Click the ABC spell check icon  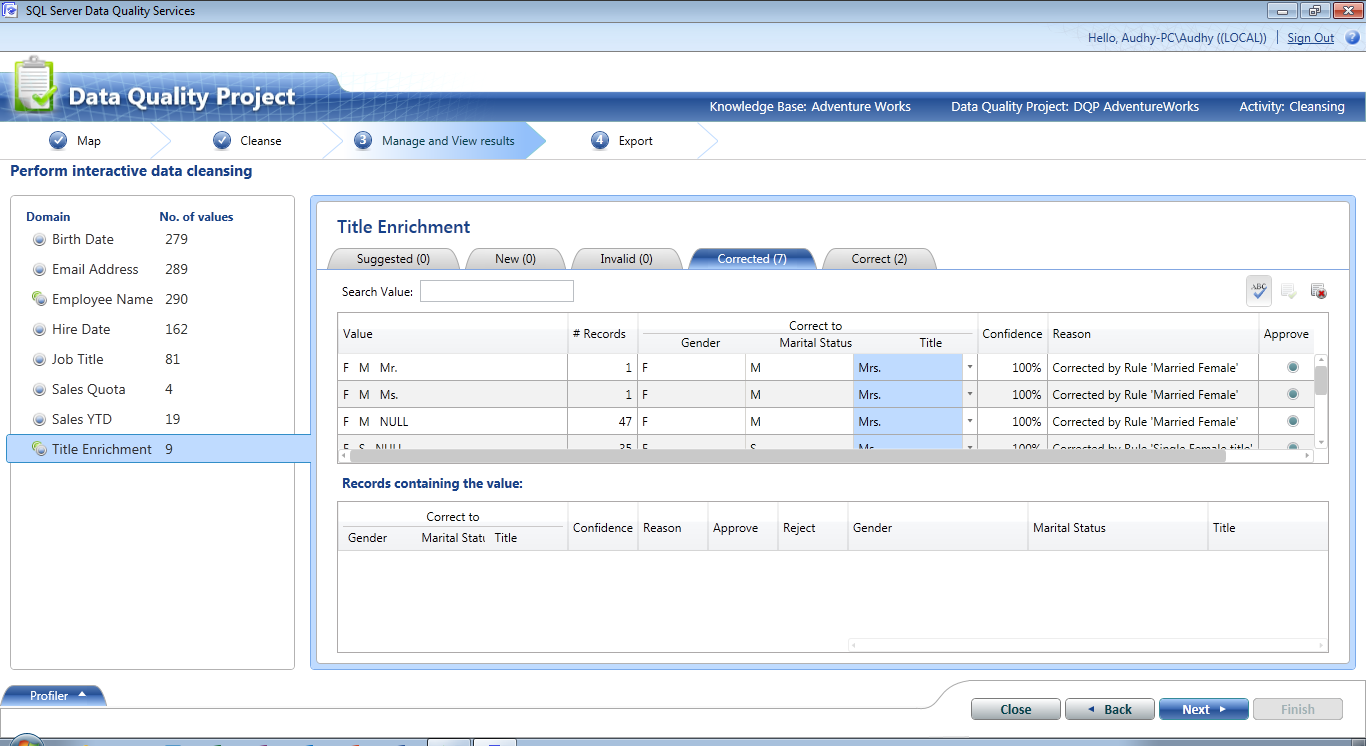point(1258,290)
